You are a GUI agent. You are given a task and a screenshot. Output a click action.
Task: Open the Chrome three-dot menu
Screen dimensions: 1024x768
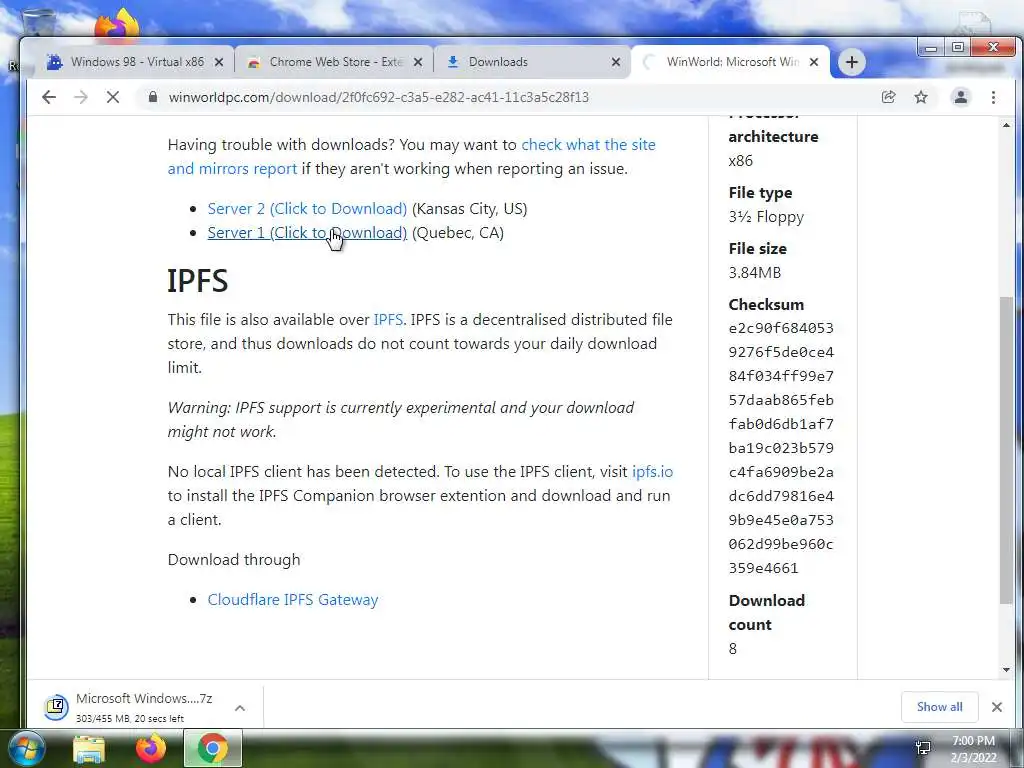[x=993, y=97]
